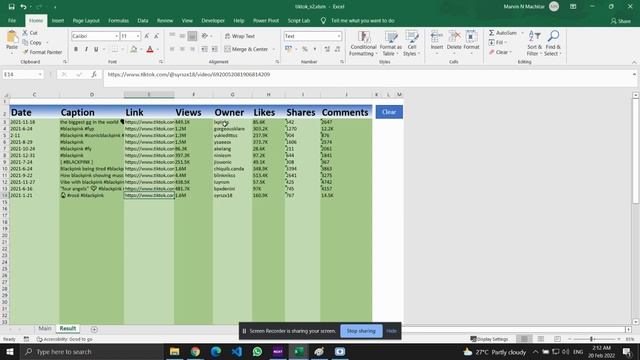The height and width of the screenshot is (360, 640).
Task: Click the Insert Function fx icon
Action: click(x=94, y=74)
